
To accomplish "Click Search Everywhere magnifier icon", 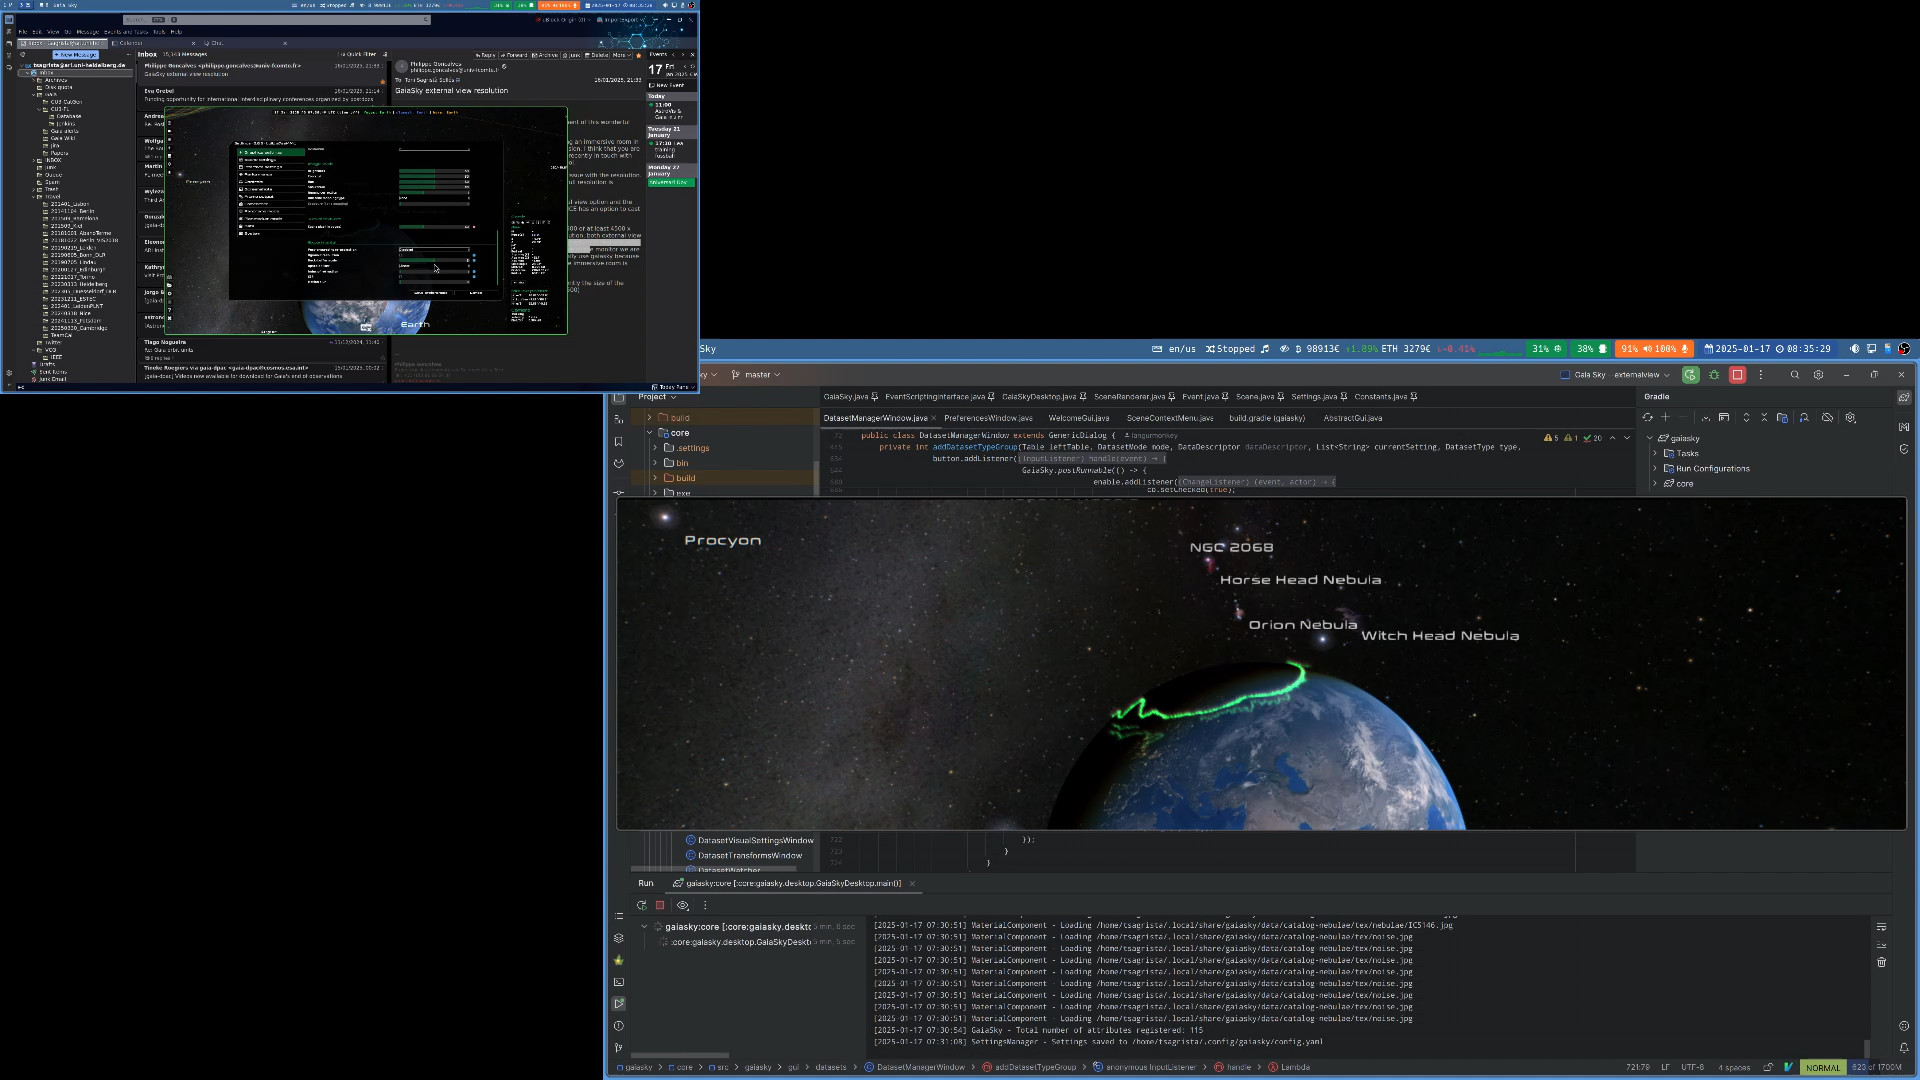I will 1795,375.
